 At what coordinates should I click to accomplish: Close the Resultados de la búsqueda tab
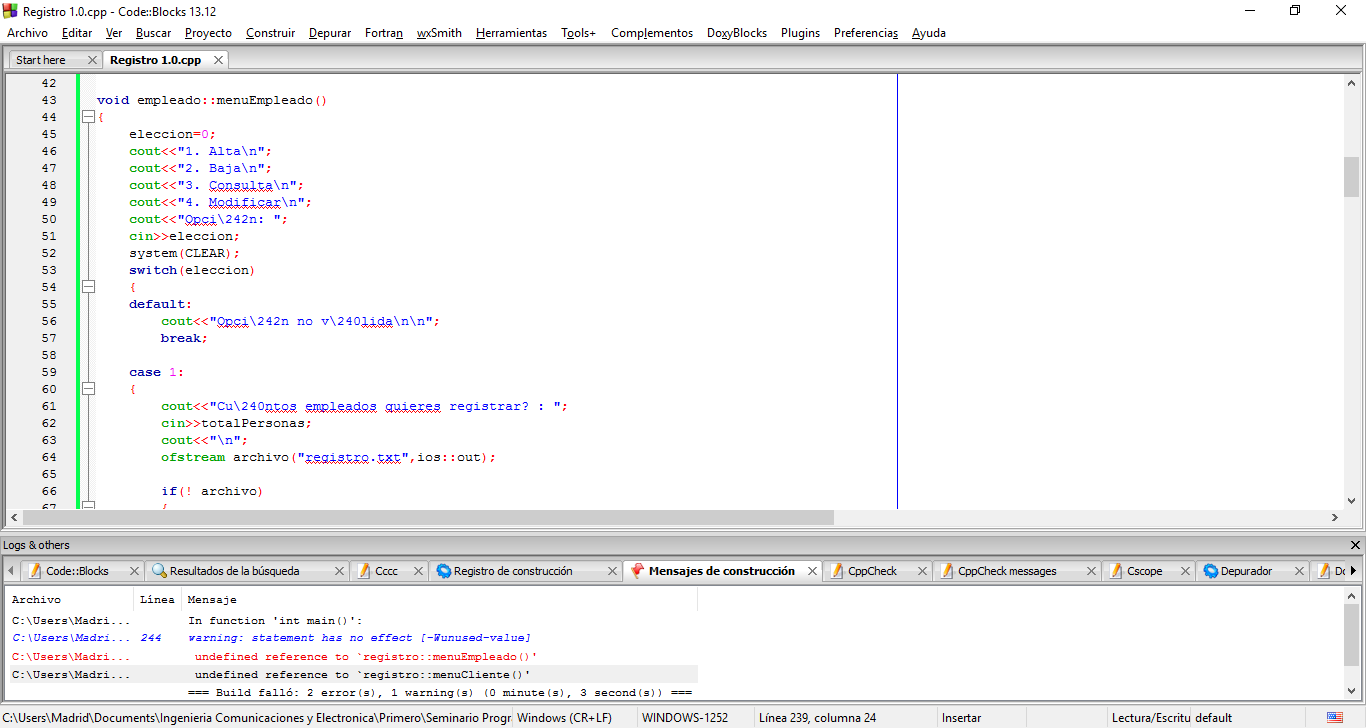(339, 571)
